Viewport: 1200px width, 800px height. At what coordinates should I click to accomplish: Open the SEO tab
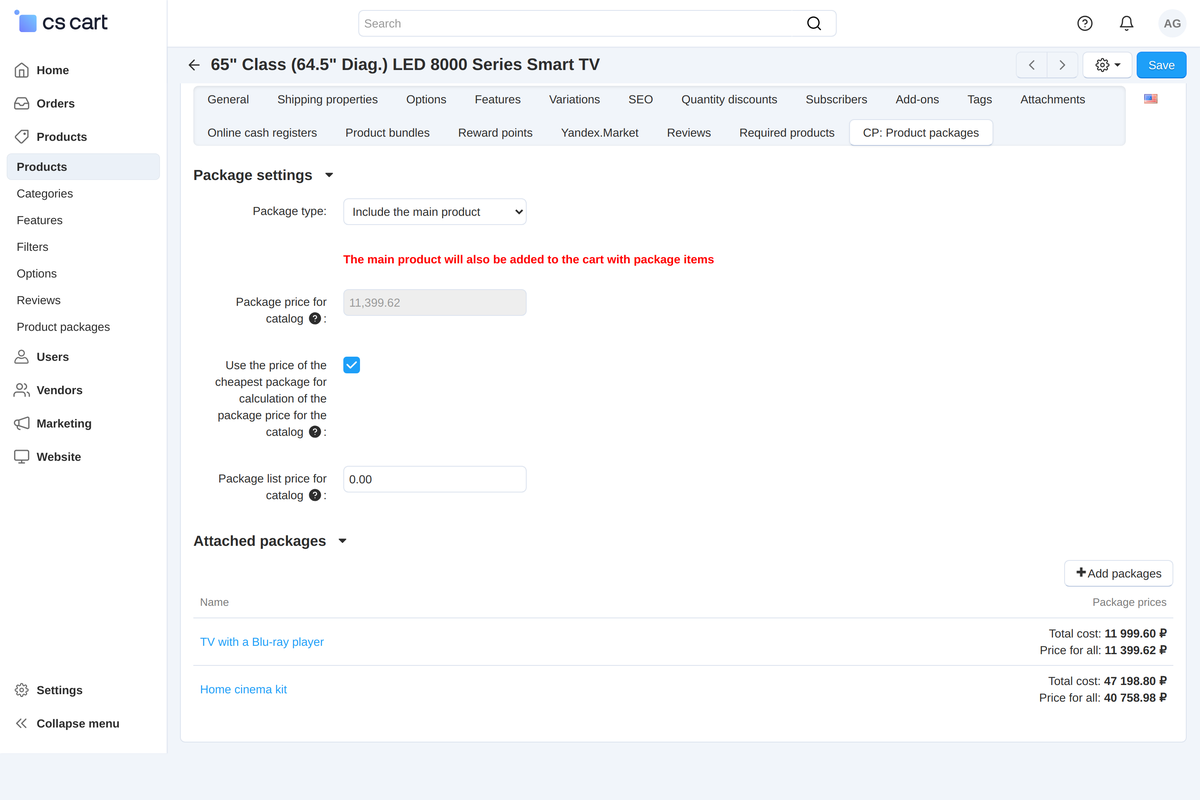coord(641,100)
